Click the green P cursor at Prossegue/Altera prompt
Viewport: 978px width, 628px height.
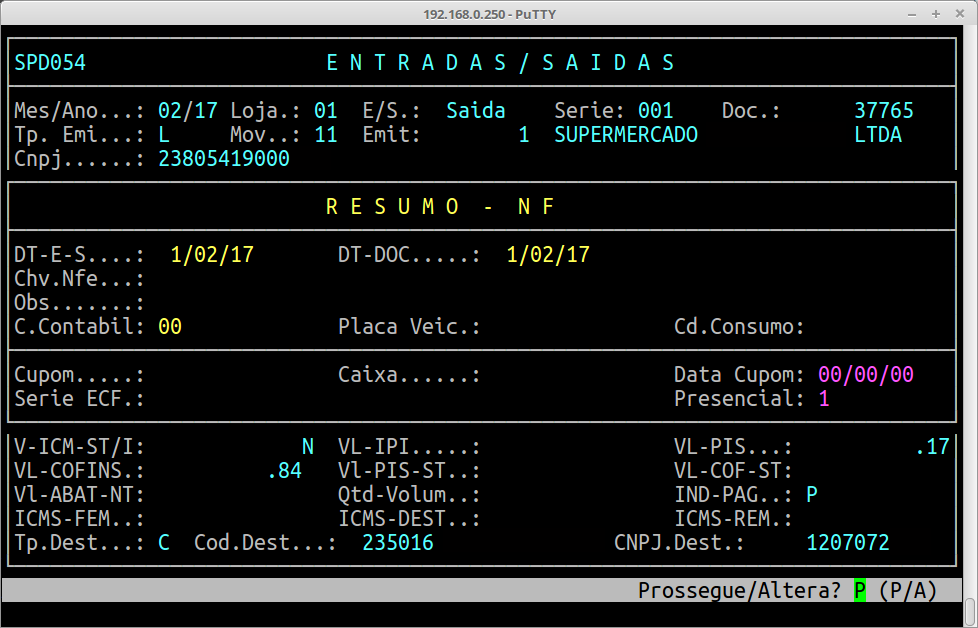(859, 591)
